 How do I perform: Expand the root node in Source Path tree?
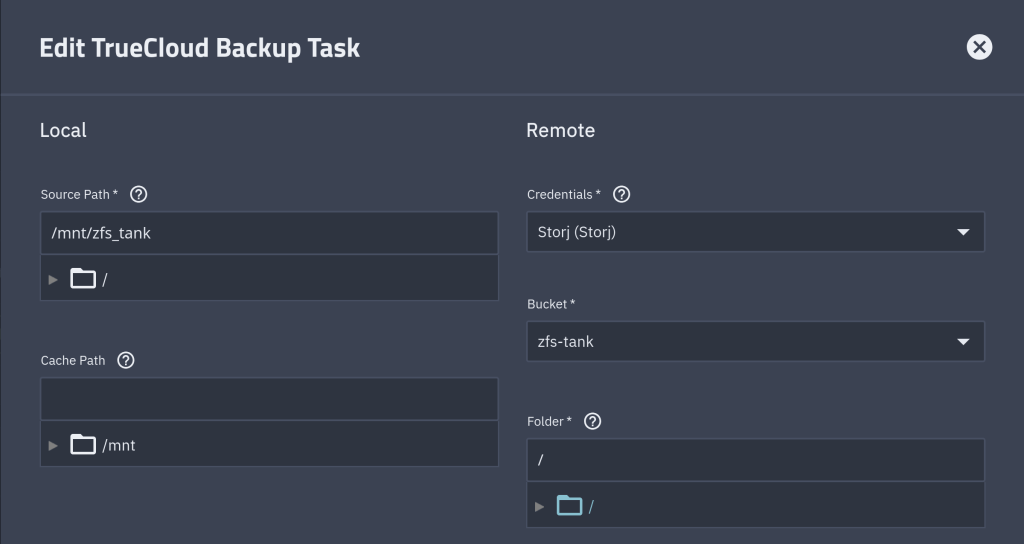tap(54, 279)
